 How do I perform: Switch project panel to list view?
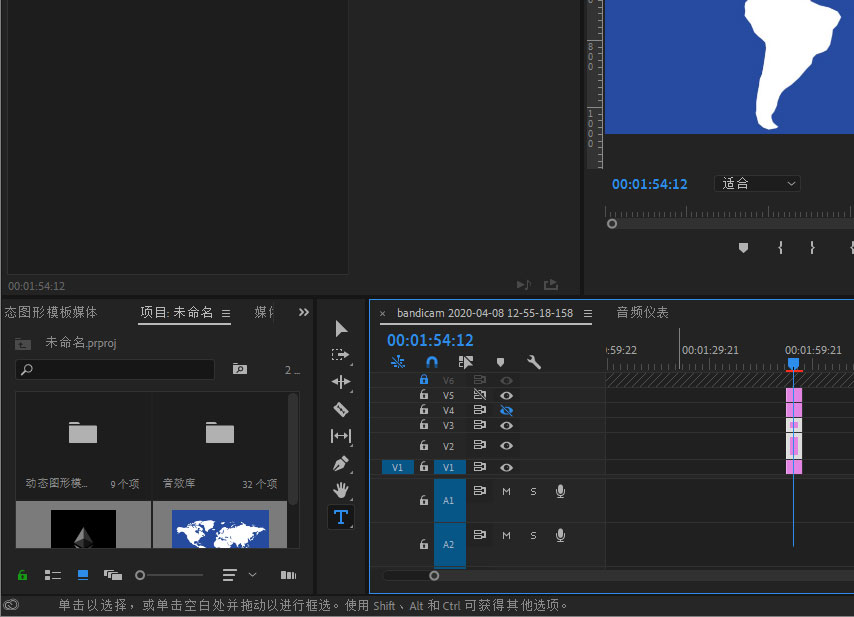pos(53,575)
